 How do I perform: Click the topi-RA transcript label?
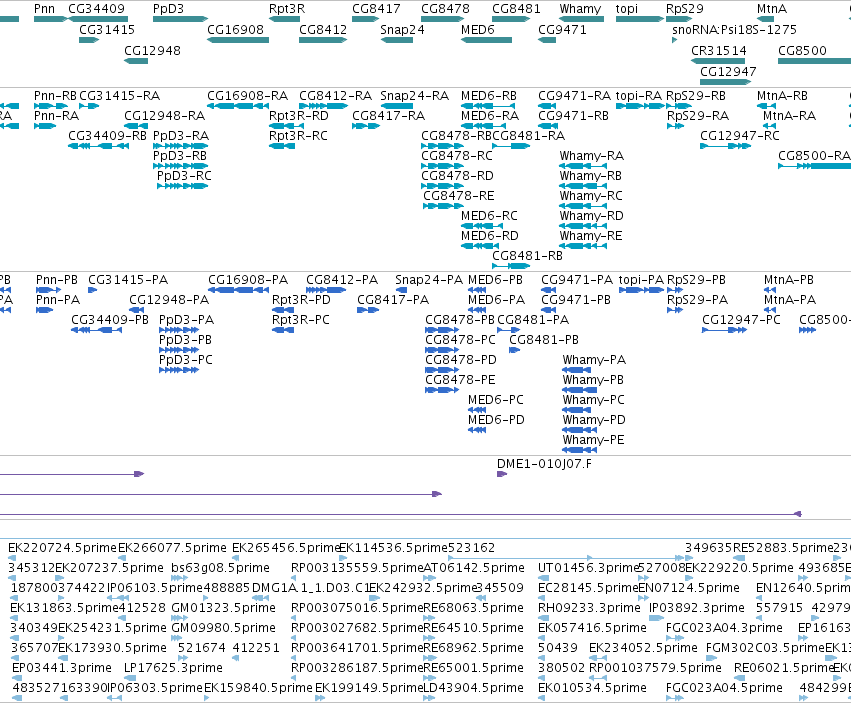click(639, 96)
